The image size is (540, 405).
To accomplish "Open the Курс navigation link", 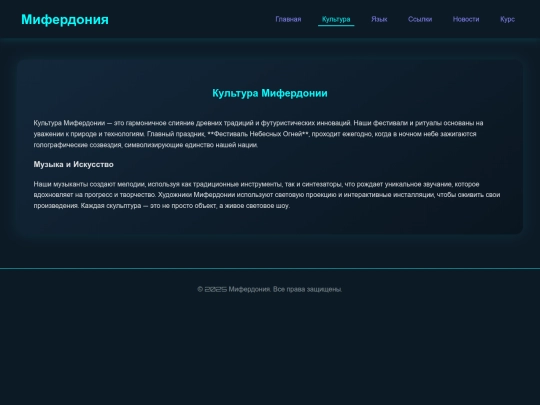I will click(507, 19).
